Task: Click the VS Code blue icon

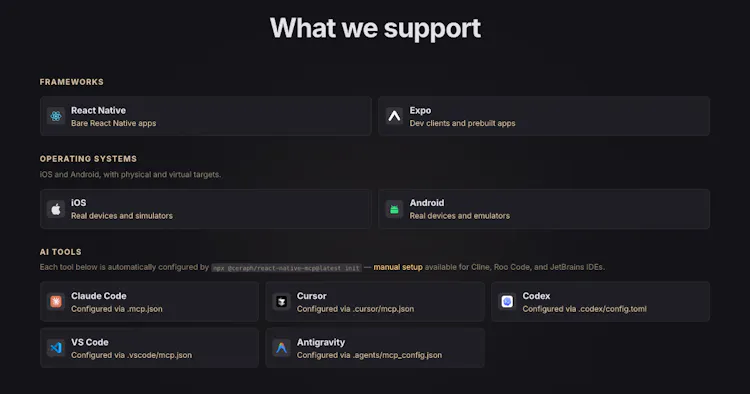Action: point(56,348)
